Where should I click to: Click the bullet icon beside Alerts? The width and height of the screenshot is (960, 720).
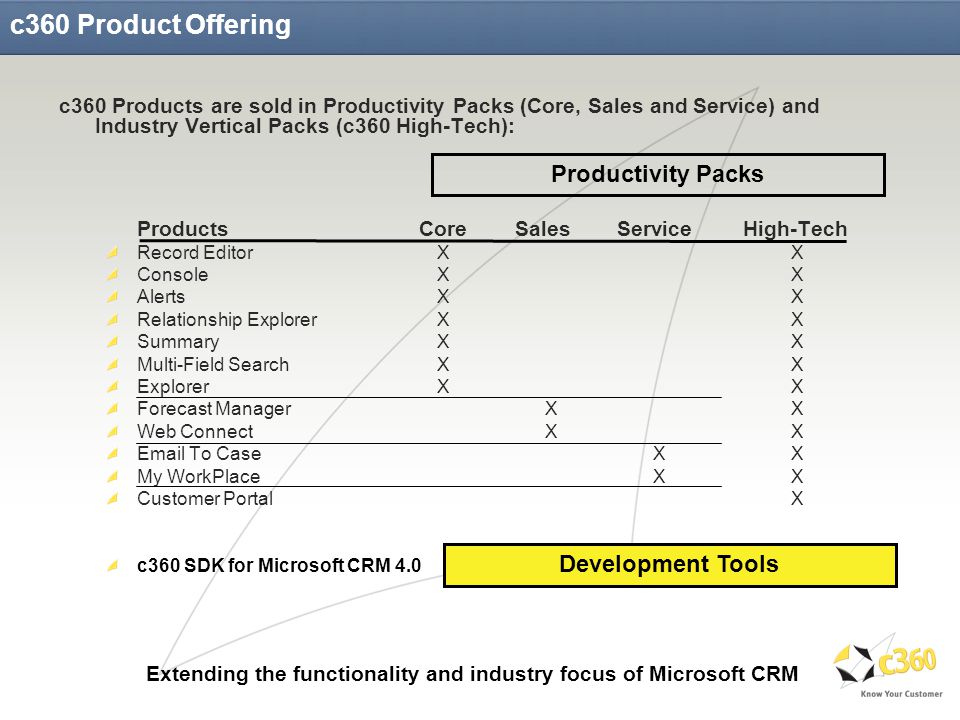coord(113,297)
